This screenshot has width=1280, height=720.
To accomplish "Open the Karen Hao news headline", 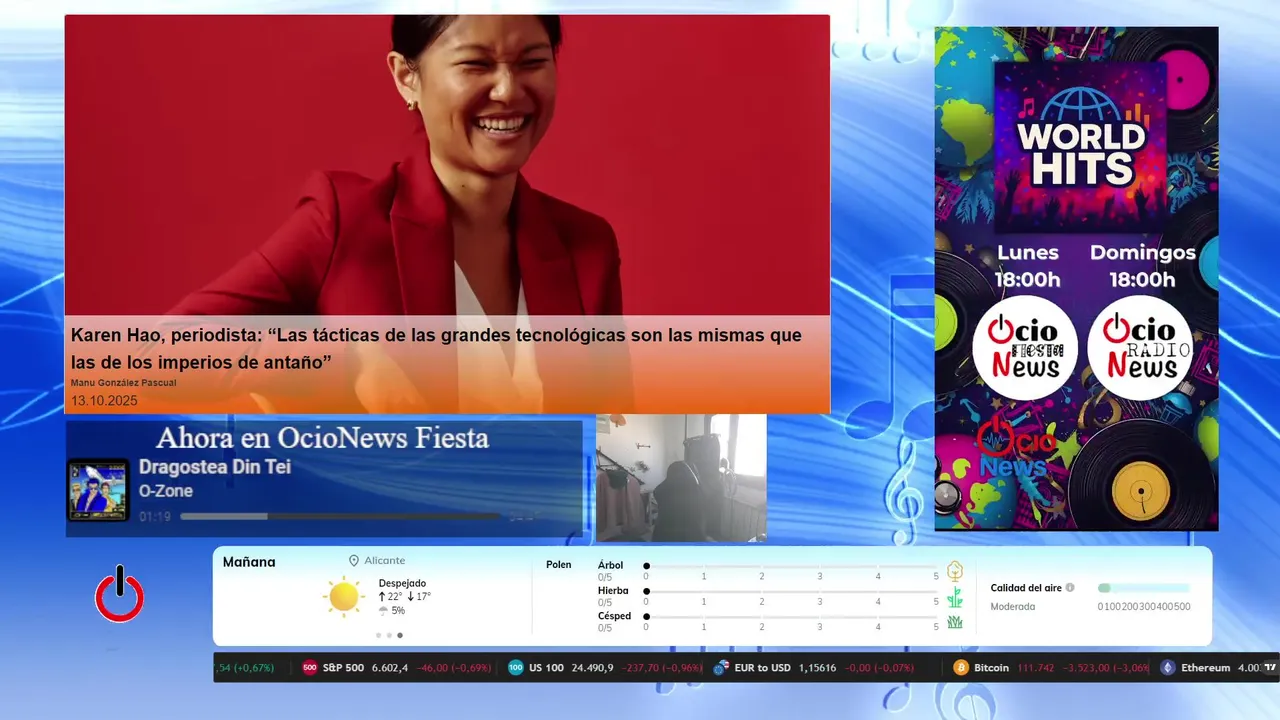I will (x=436, y=348).
